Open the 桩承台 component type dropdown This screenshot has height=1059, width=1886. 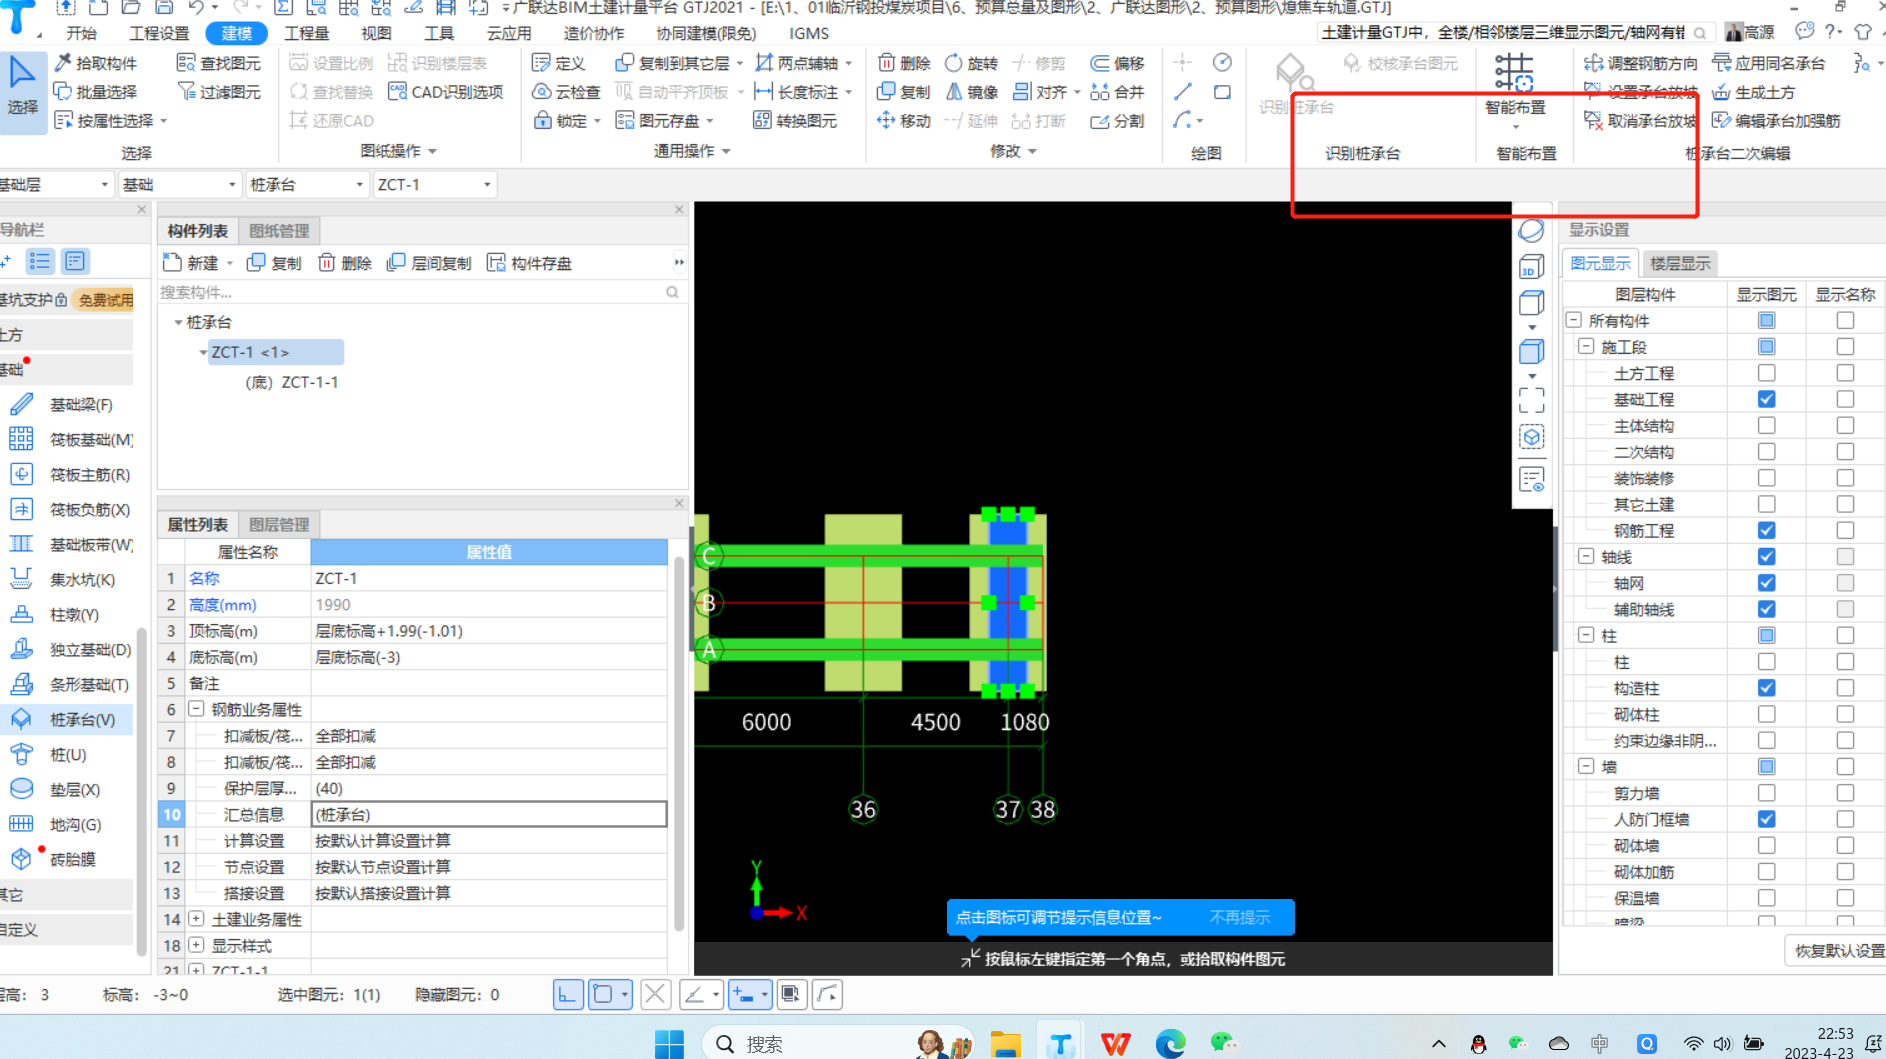pyautogui.click(x=307, y=185)
